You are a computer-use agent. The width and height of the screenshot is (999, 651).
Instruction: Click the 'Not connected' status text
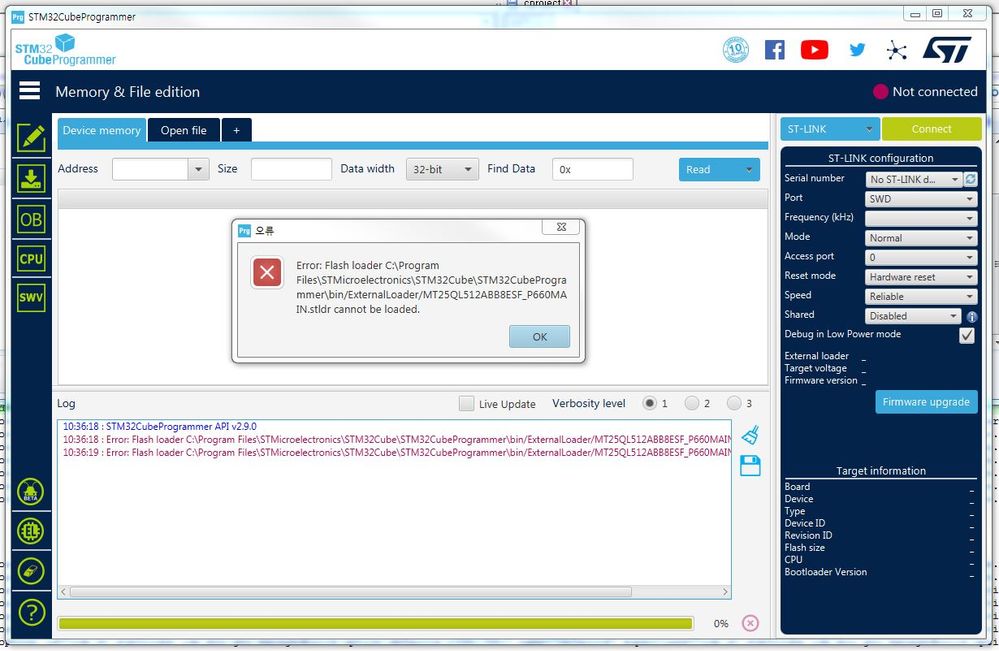click(x=935, y=92)
